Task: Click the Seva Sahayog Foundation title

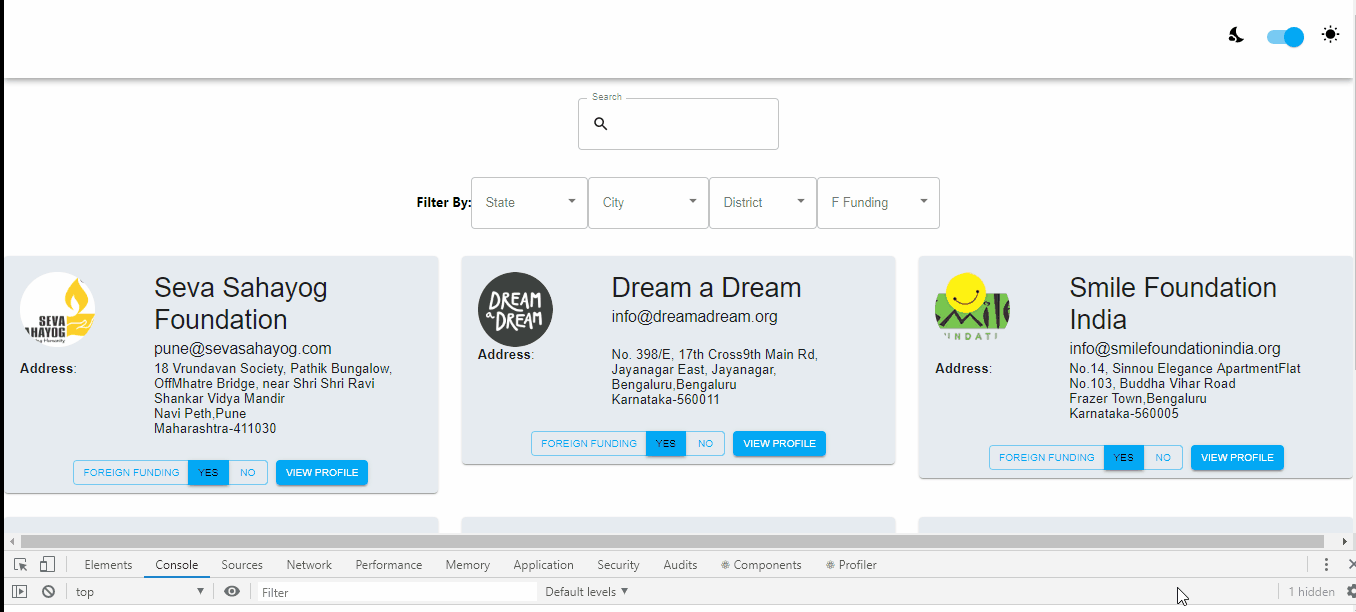Action: [x=241, y=304]
